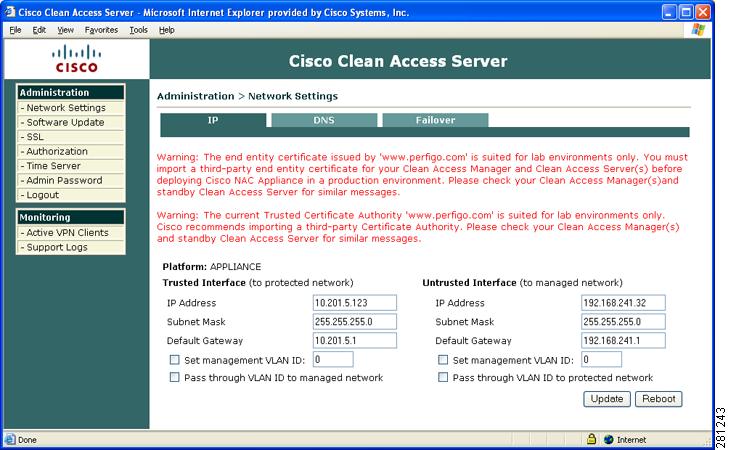Screen dimensions: 729x450
Task: Click the 'Administration > Network Settings' breadcrumb
Action: [x=247, y=96]
